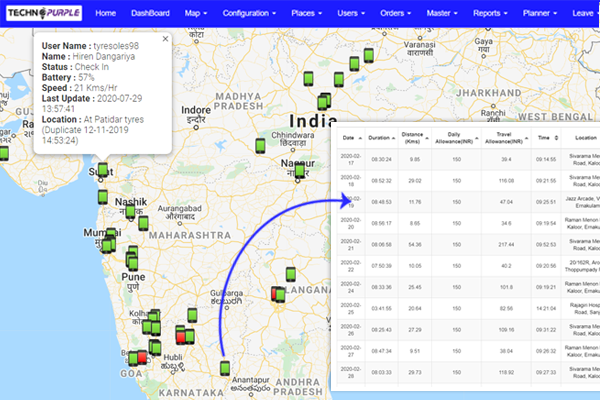Sort table by Duration column
The width and height of the screenshot is (600, 400).
coord(382,138)
